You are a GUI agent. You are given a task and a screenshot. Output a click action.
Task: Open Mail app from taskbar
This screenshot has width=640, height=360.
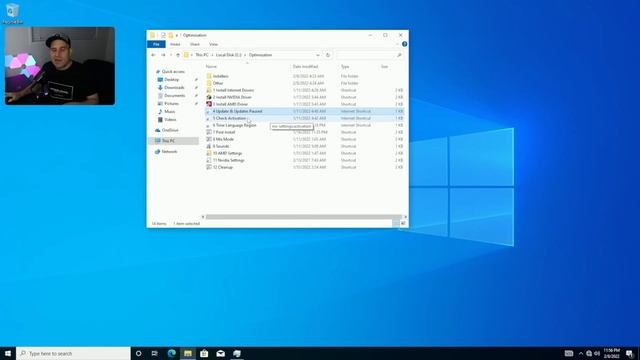pos(220,353)
